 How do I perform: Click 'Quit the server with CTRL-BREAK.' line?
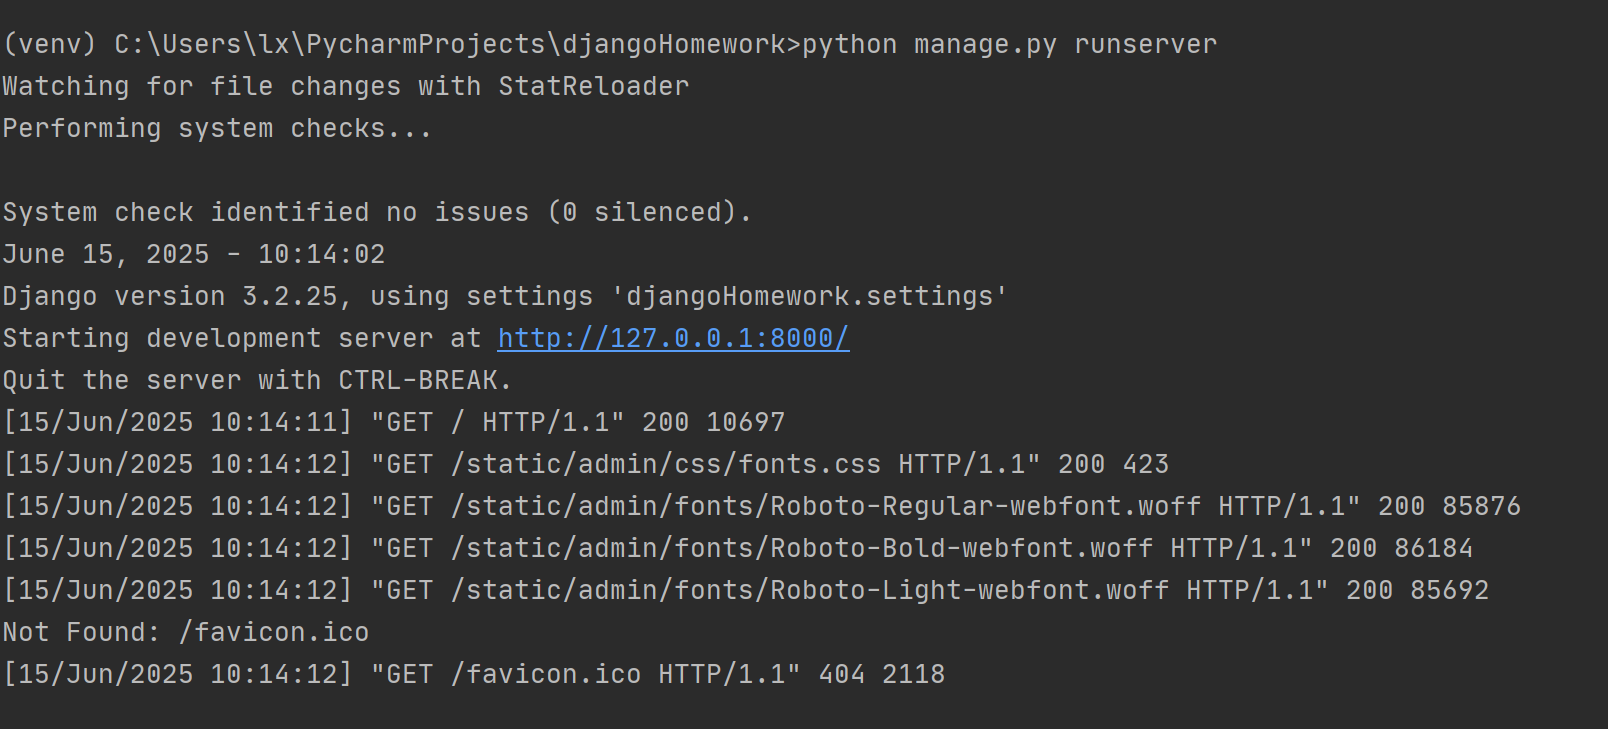tap(257, 380)
